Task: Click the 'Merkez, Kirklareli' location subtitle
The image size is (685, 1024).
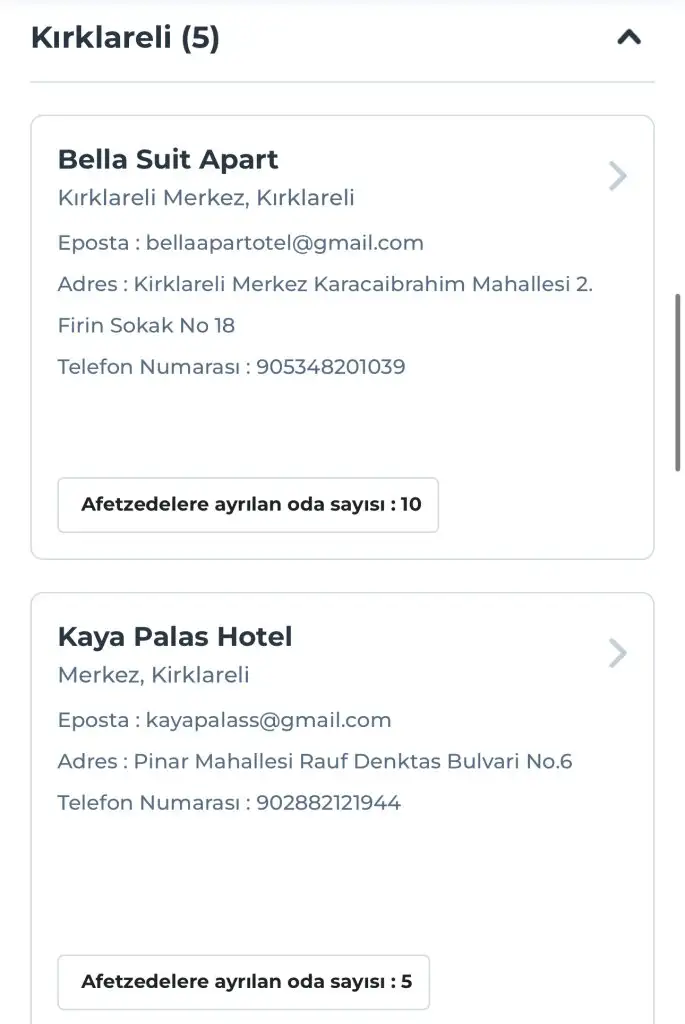Action: coord(153,675)
